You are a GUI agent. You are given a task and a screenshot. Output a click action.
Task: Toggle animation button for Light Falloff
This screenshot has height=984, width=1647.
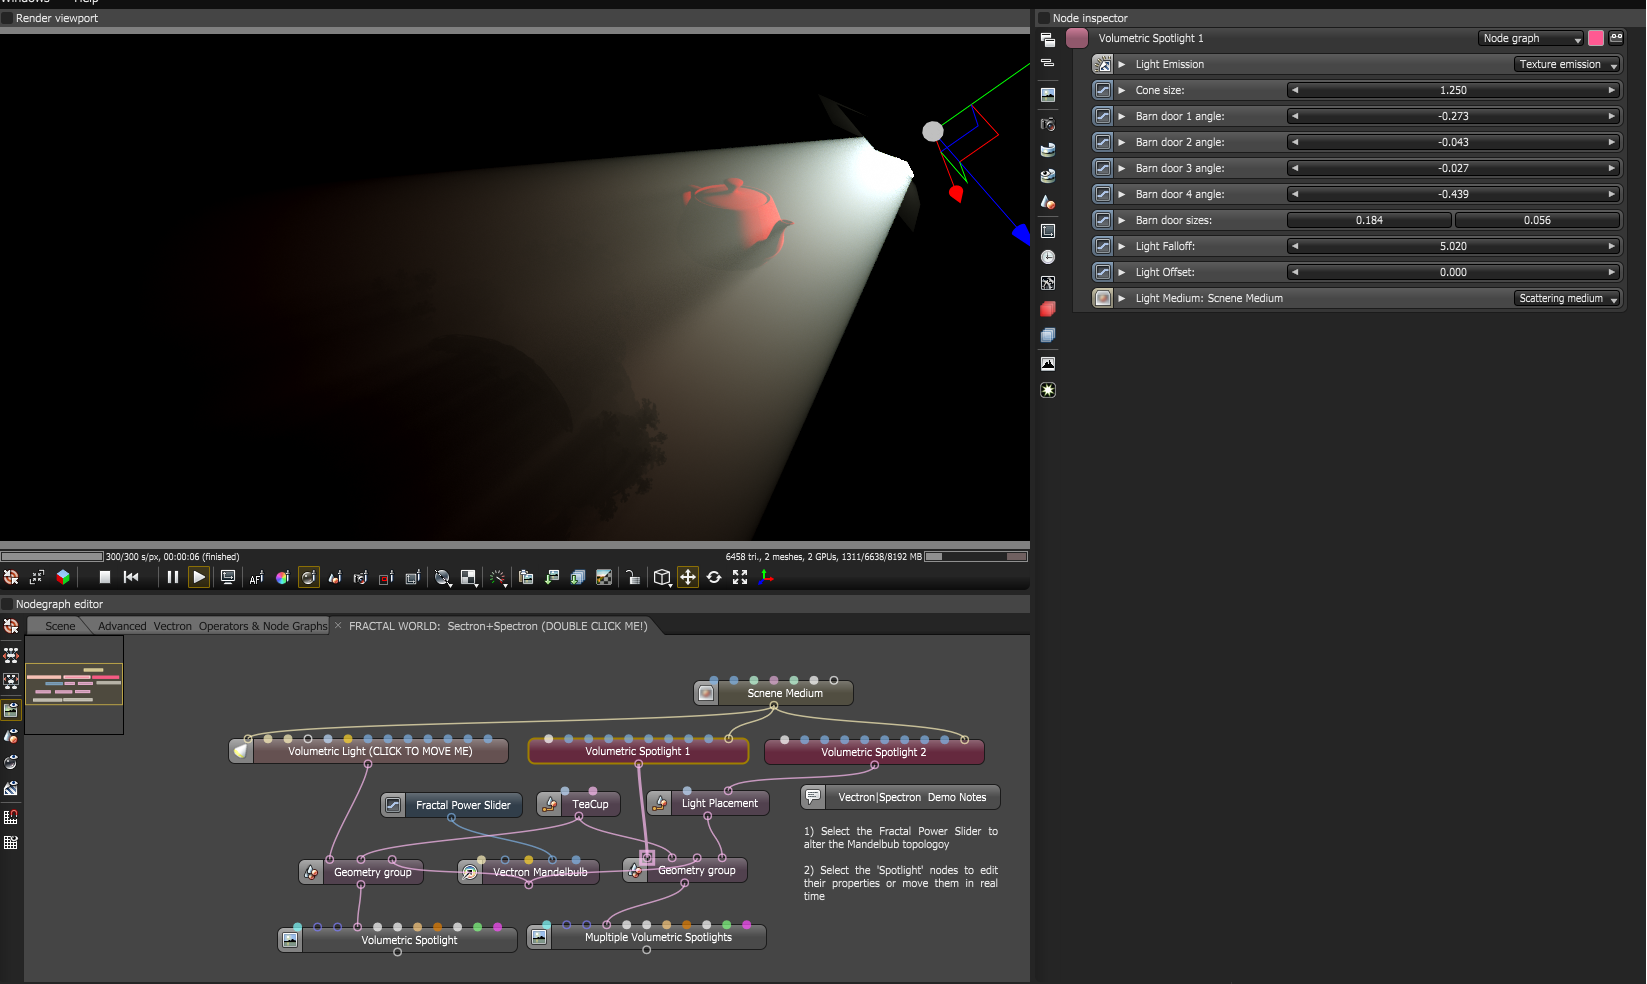click(1103, 246)
